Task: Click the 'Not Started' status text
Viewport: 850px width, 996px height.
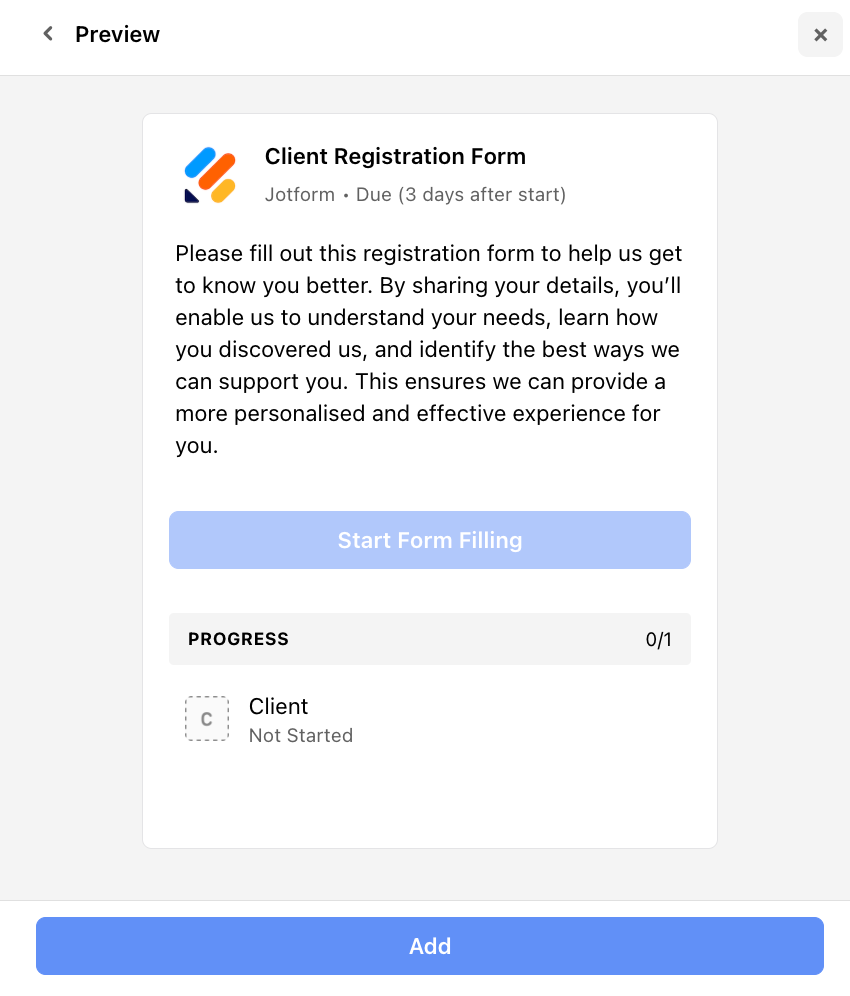Action: (300, 735)
